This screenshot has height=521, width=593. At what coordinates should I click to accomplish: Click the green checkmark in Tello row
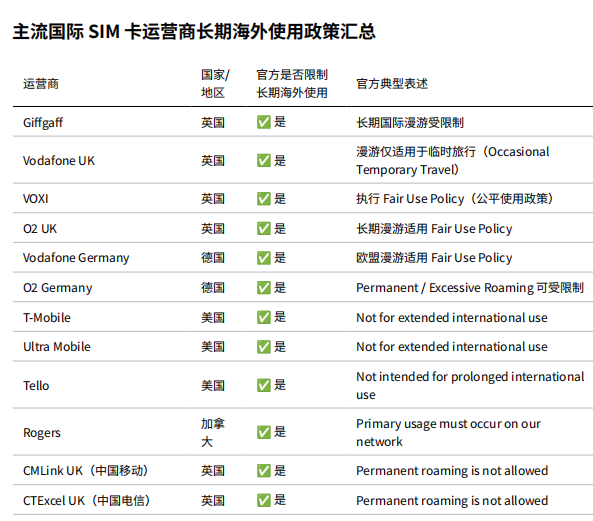click(x=264, y=385)
